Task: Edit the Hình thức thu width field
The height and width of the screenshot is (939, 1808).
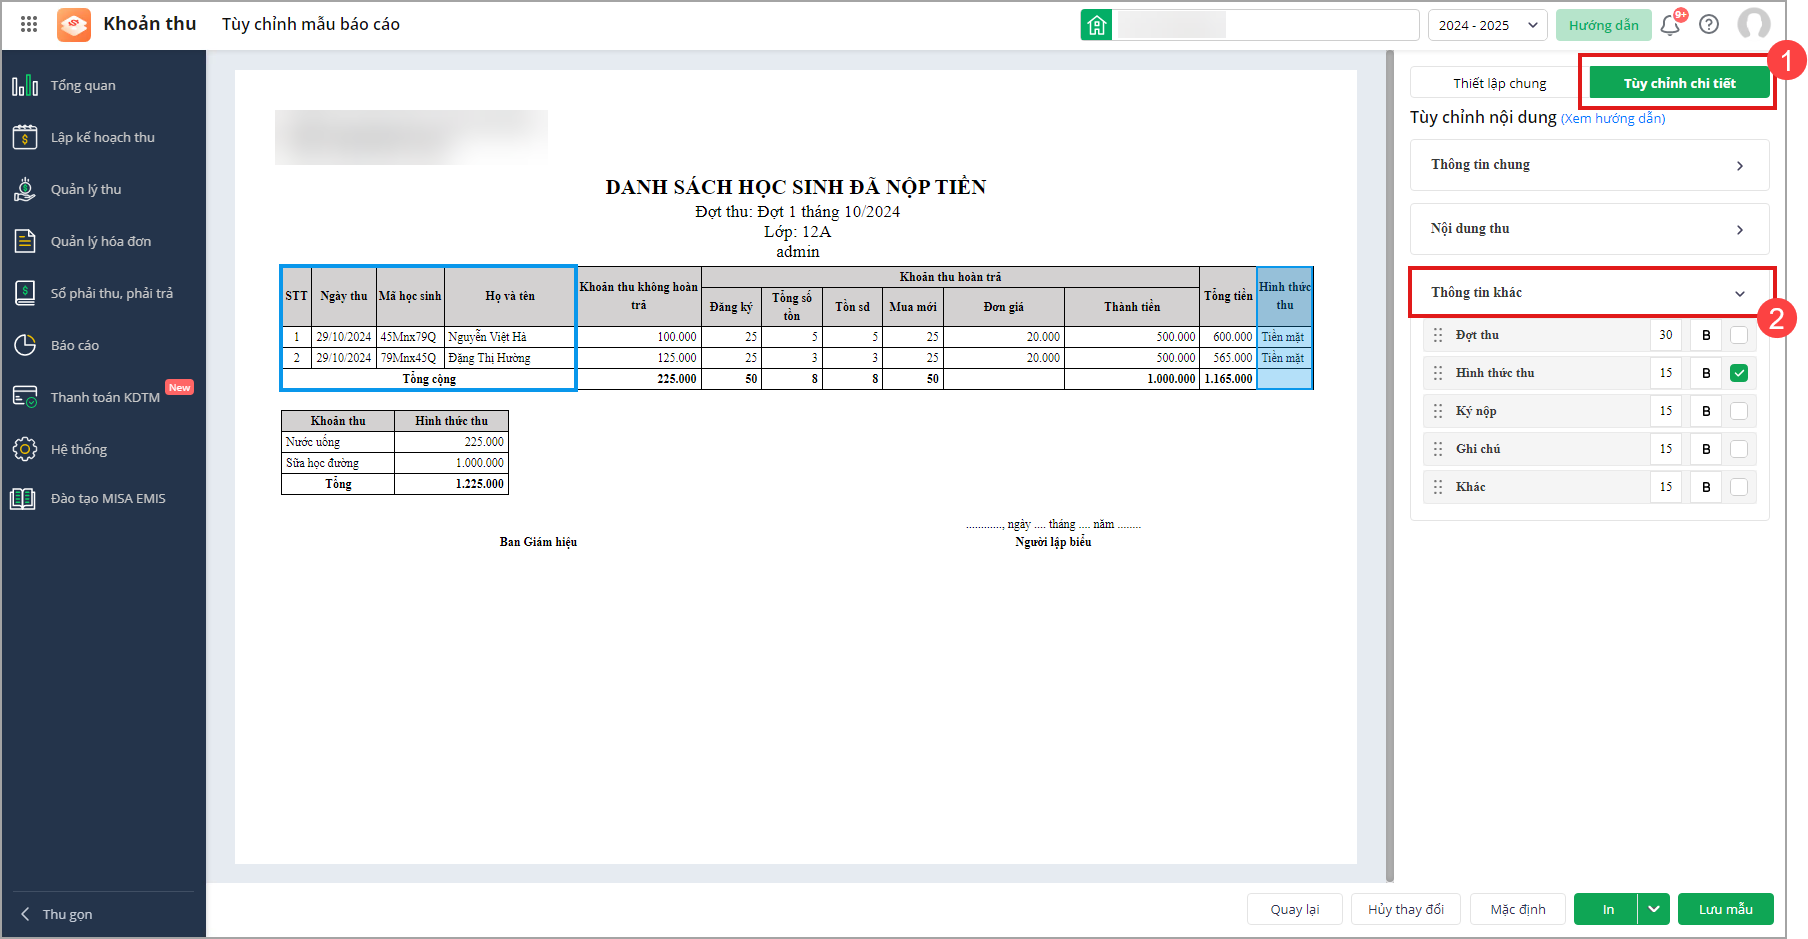Action: coord(1666,373)
